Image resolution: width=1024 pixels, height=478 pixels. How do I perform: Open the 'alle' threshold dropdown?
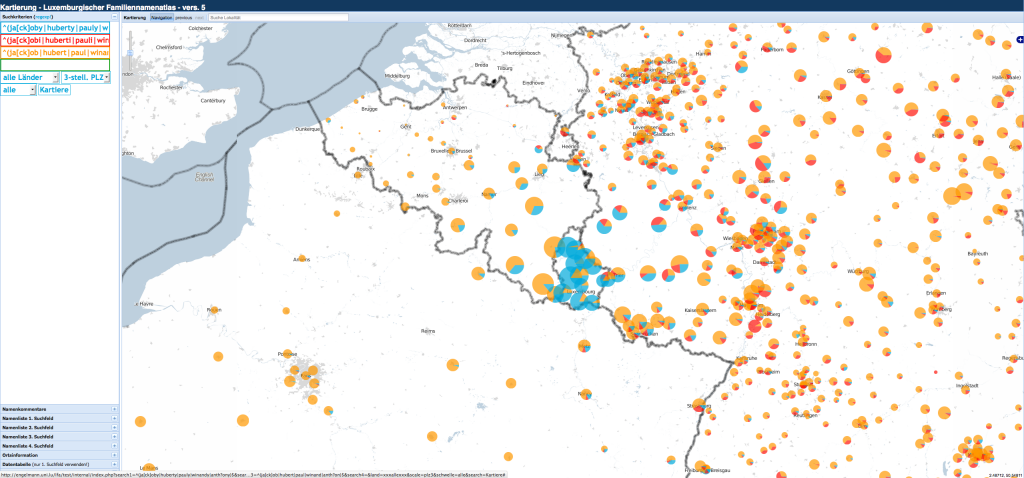[x=17, y=90]
